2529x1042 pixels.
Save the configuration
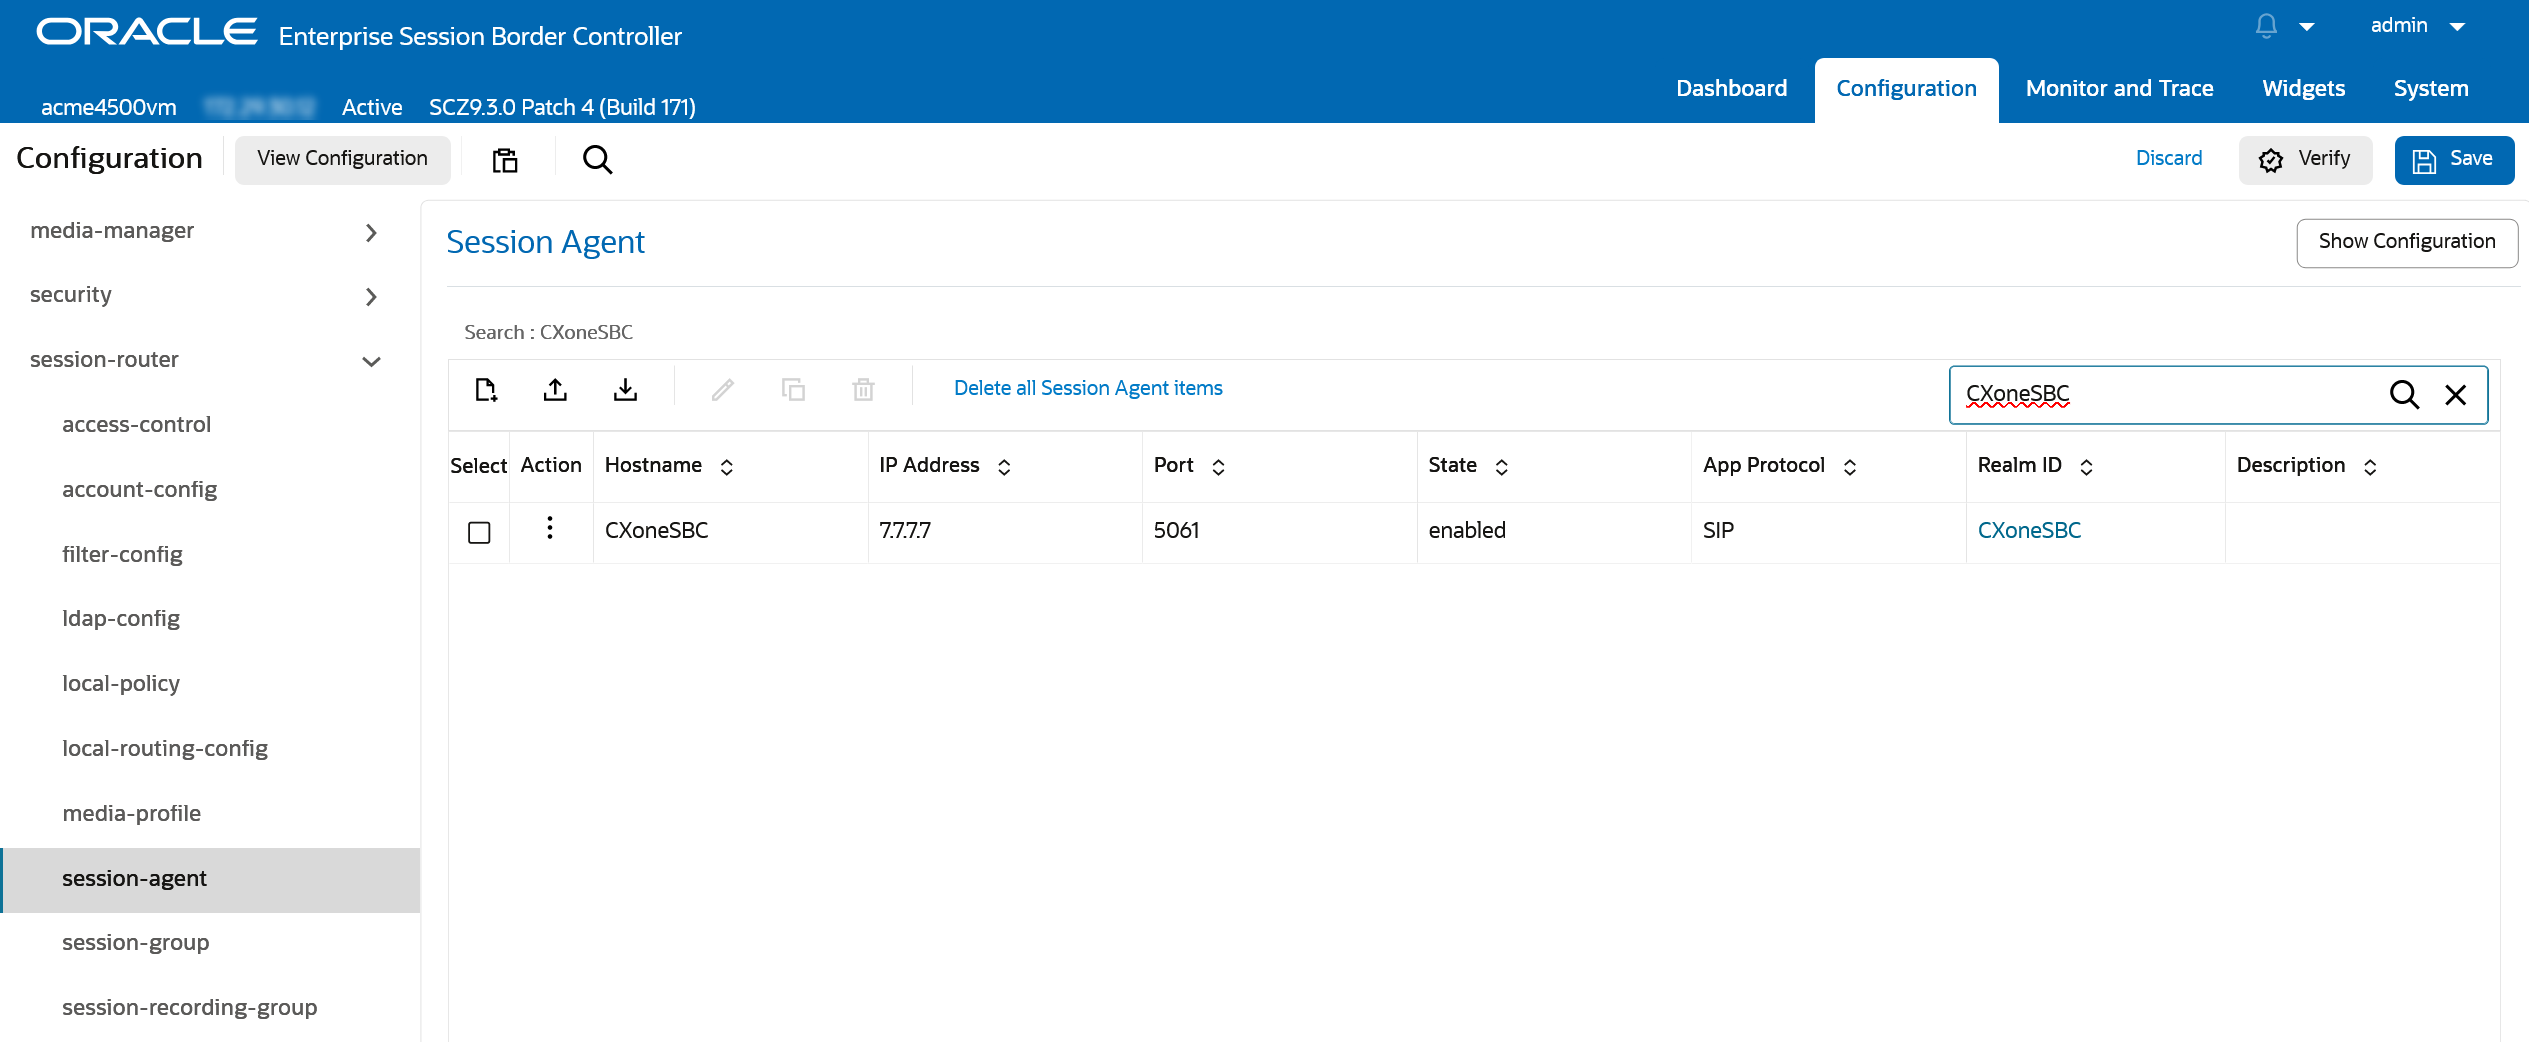click(2454, 160)
